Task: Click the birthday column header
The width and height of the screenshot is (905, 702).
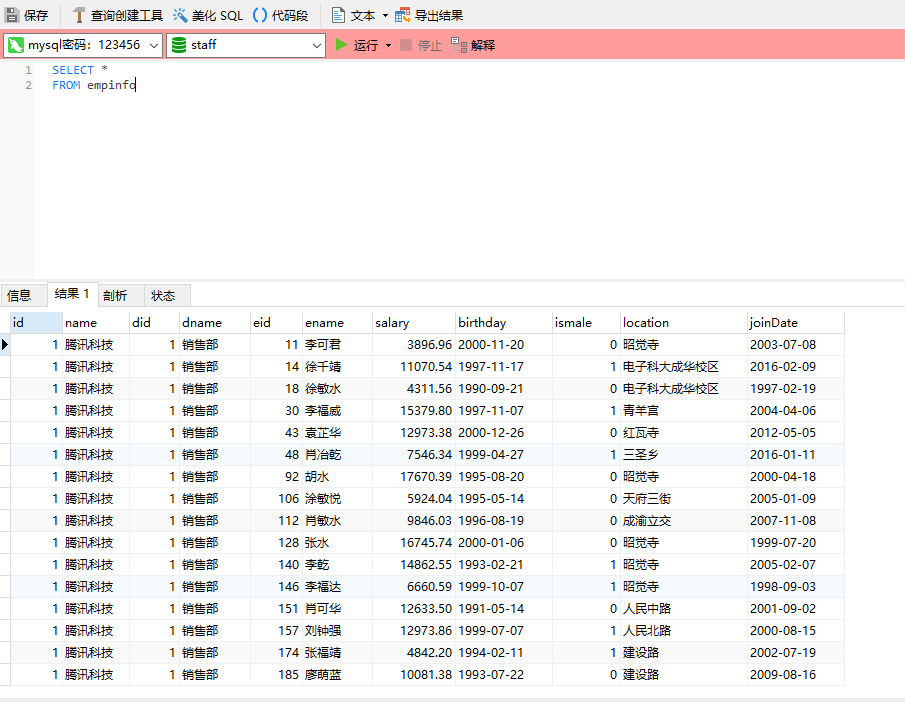Action: (x=504, y=323)
